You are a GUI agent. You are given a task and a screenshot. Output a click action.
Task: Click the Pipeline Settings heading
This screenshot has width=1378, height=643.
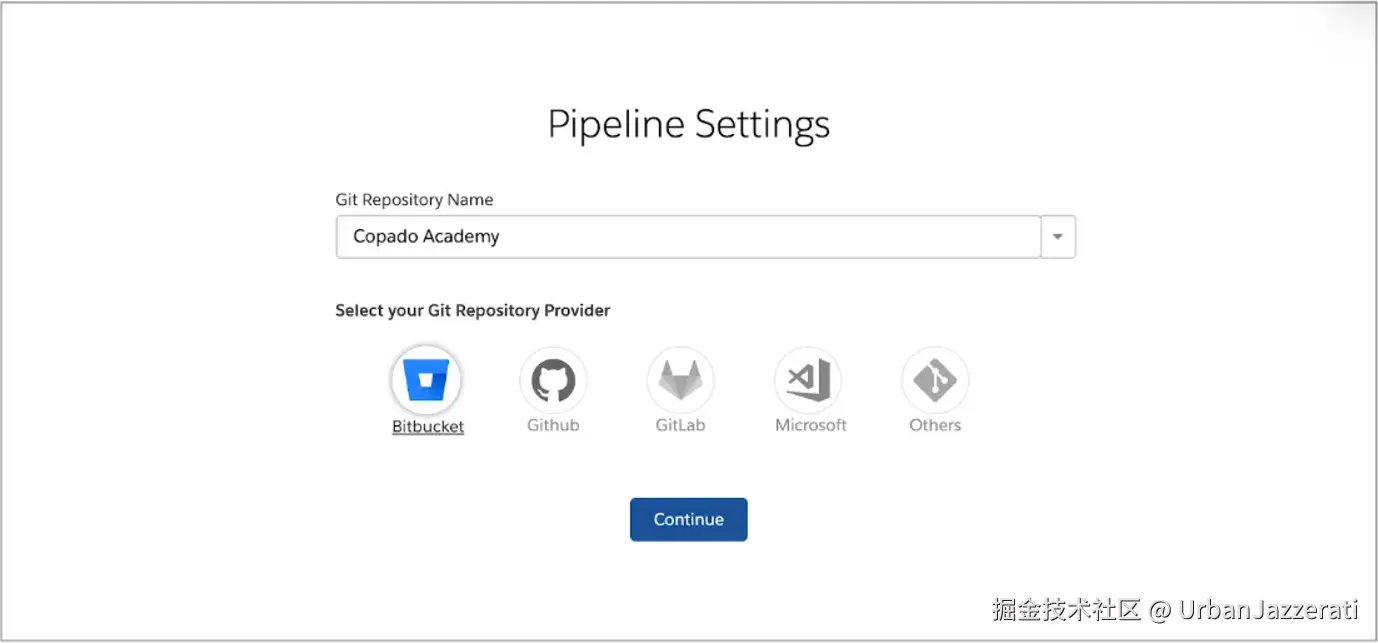click(689, 125)
